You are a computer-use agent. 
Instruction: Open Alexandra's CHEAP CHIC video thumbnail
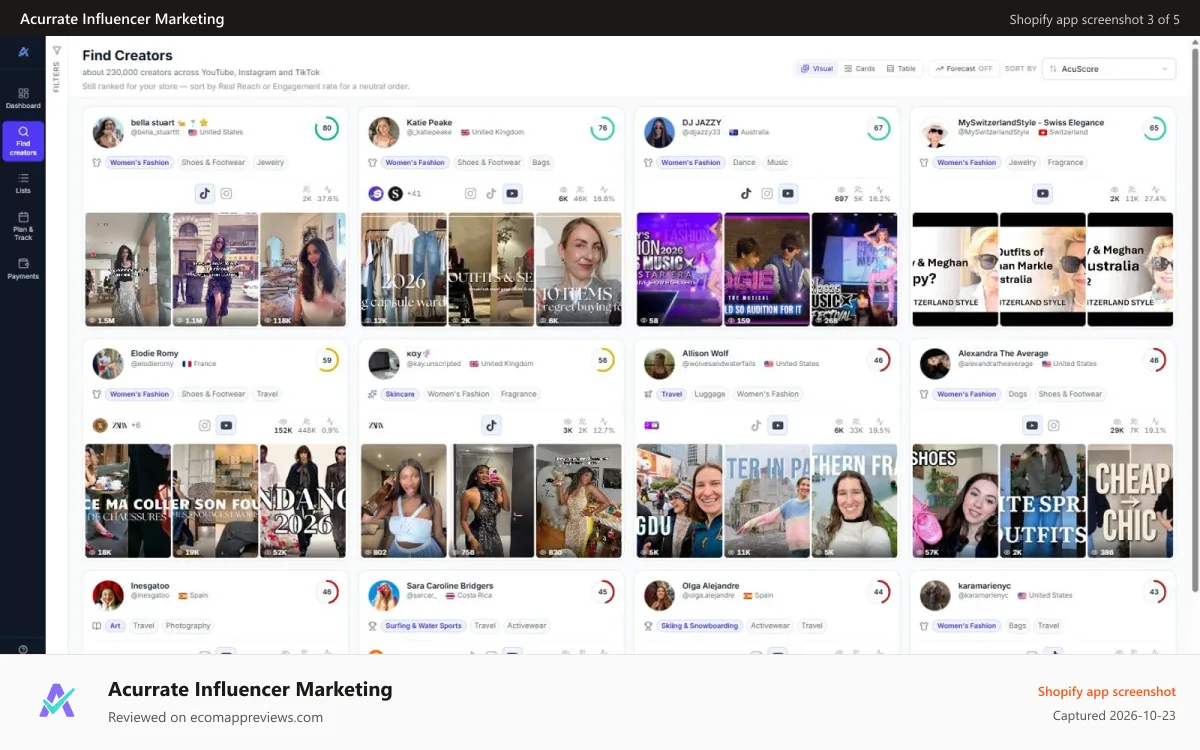1130,501
